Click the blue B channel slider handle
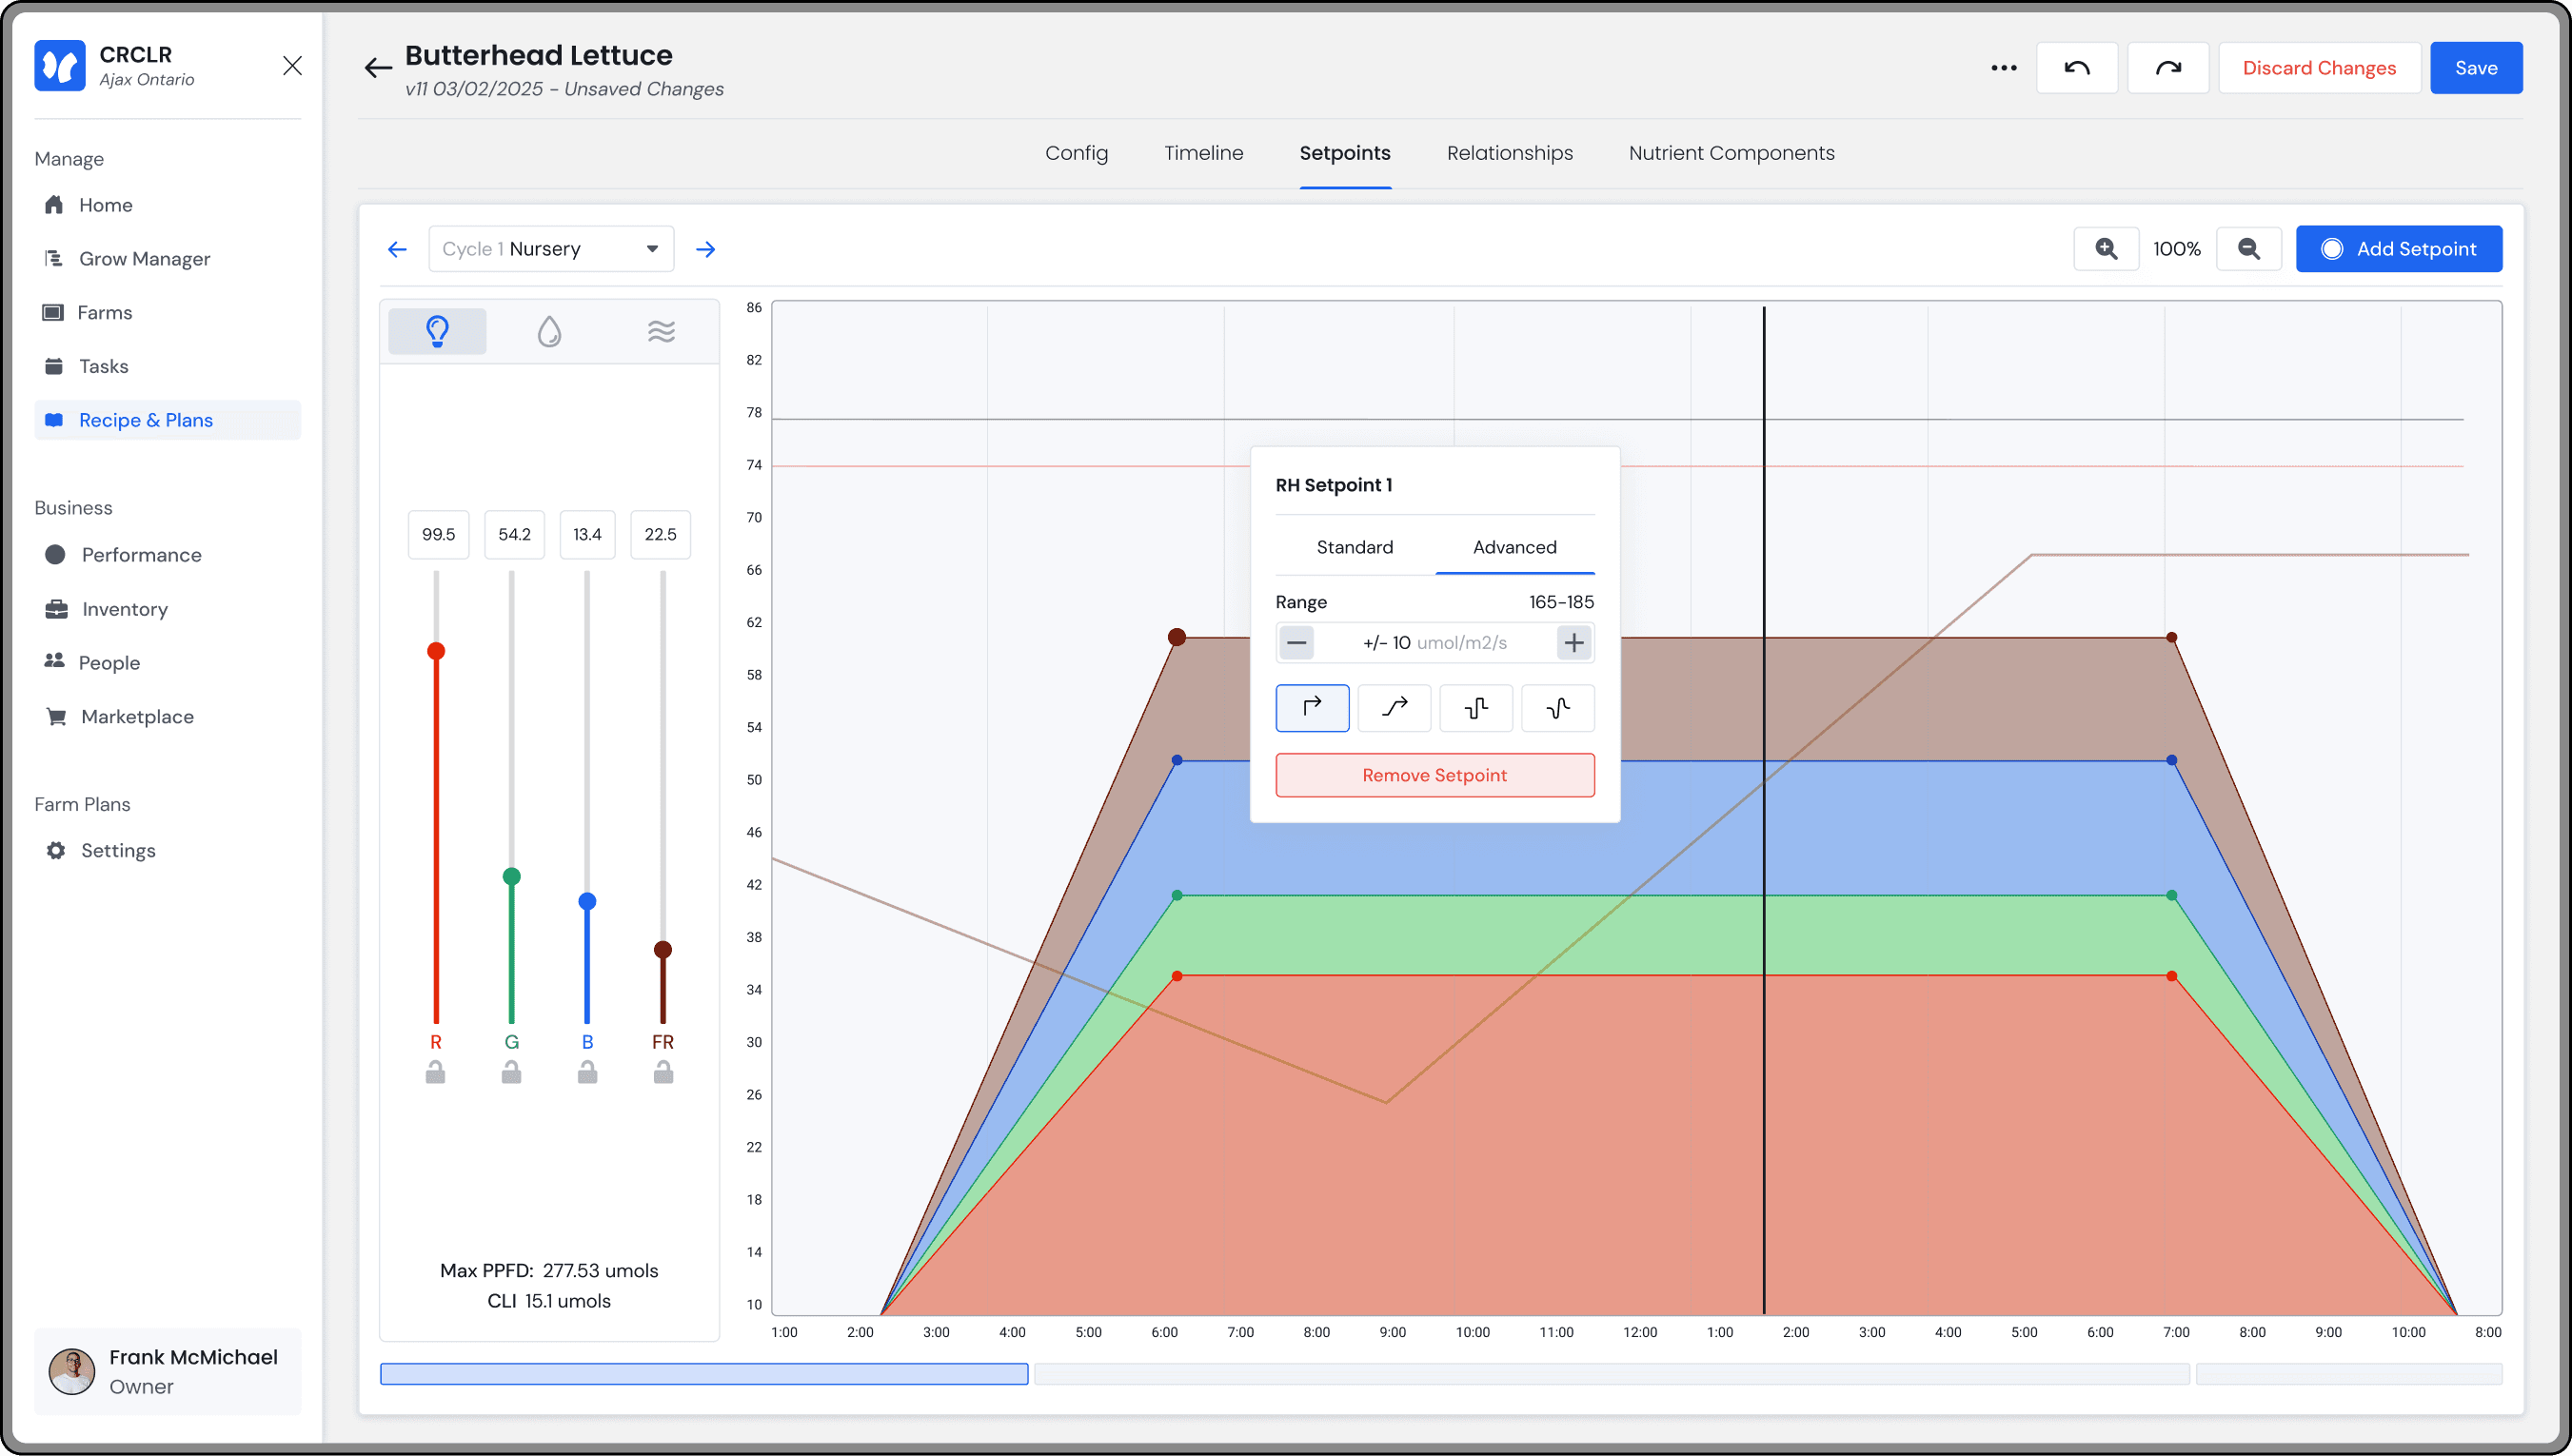 (x=587, y=902)
